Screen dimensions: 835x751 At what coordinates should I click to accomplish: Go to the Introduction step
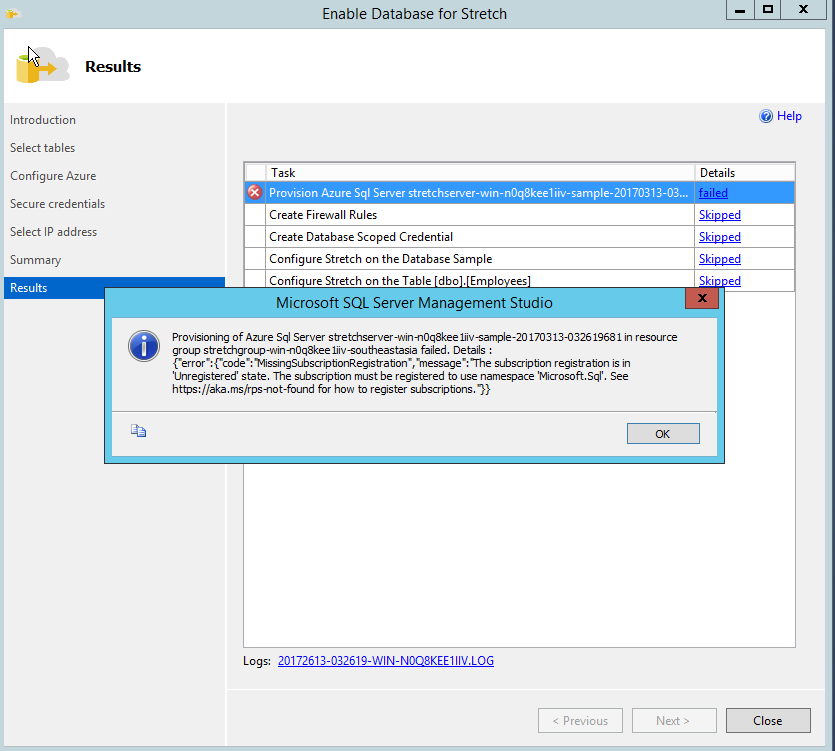[x=43, y=120]
